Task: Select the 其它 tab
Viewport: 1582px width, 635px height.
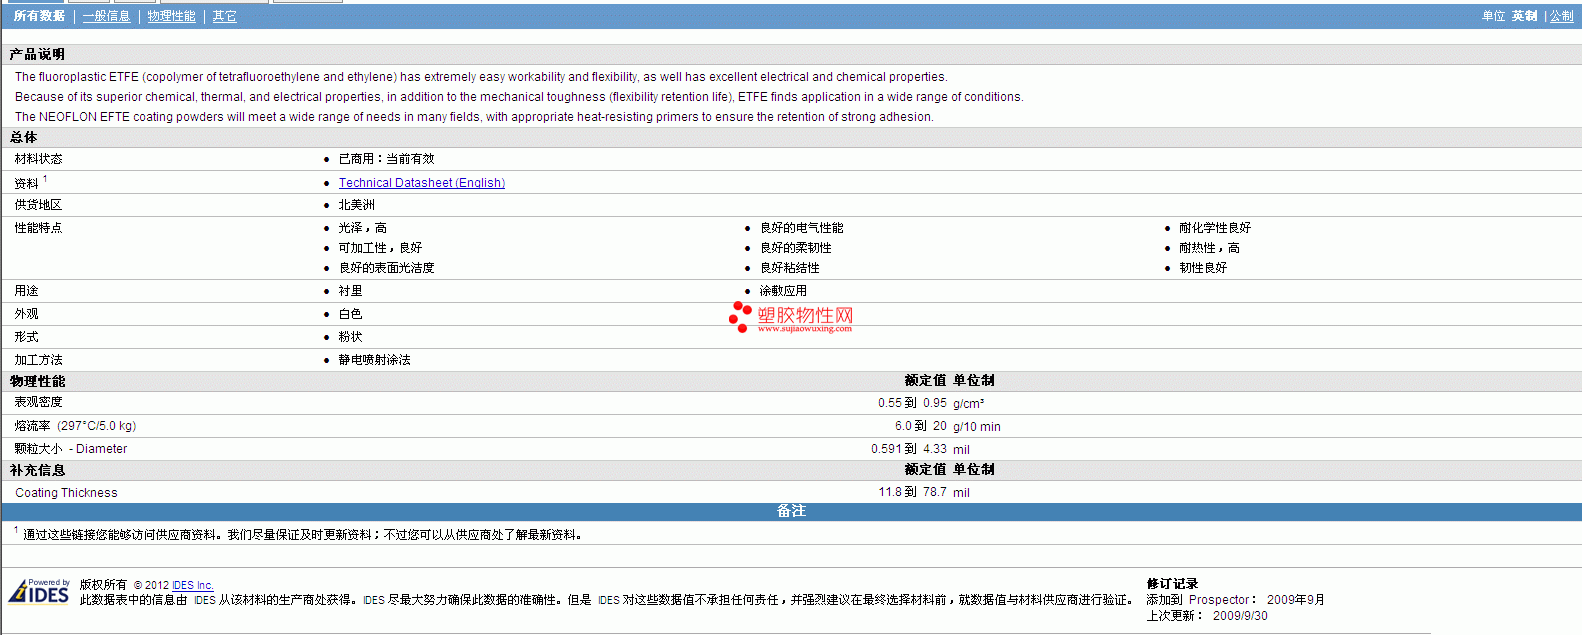Action: [225, 16]
